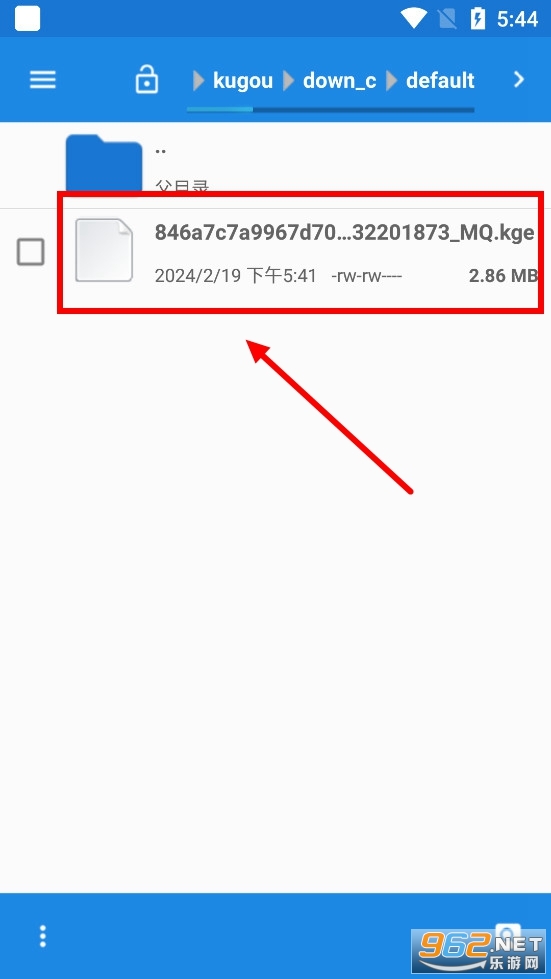Viewport: 551px width, 979px height.
Task: Click the triangle arrow before kugou
Action: pyautogui.click(x=199, y=81)
